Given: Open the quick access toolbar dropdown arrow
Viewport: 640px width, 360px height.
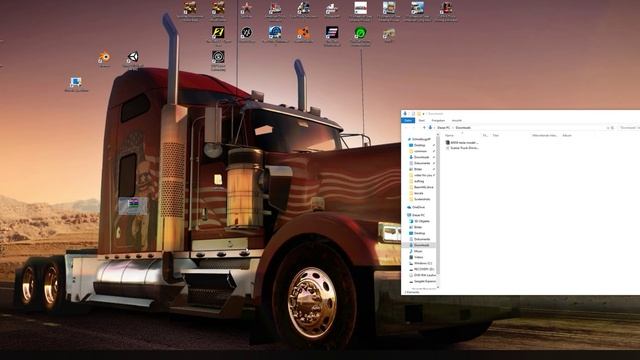Looking at the screenshot, I should point(424,114).
